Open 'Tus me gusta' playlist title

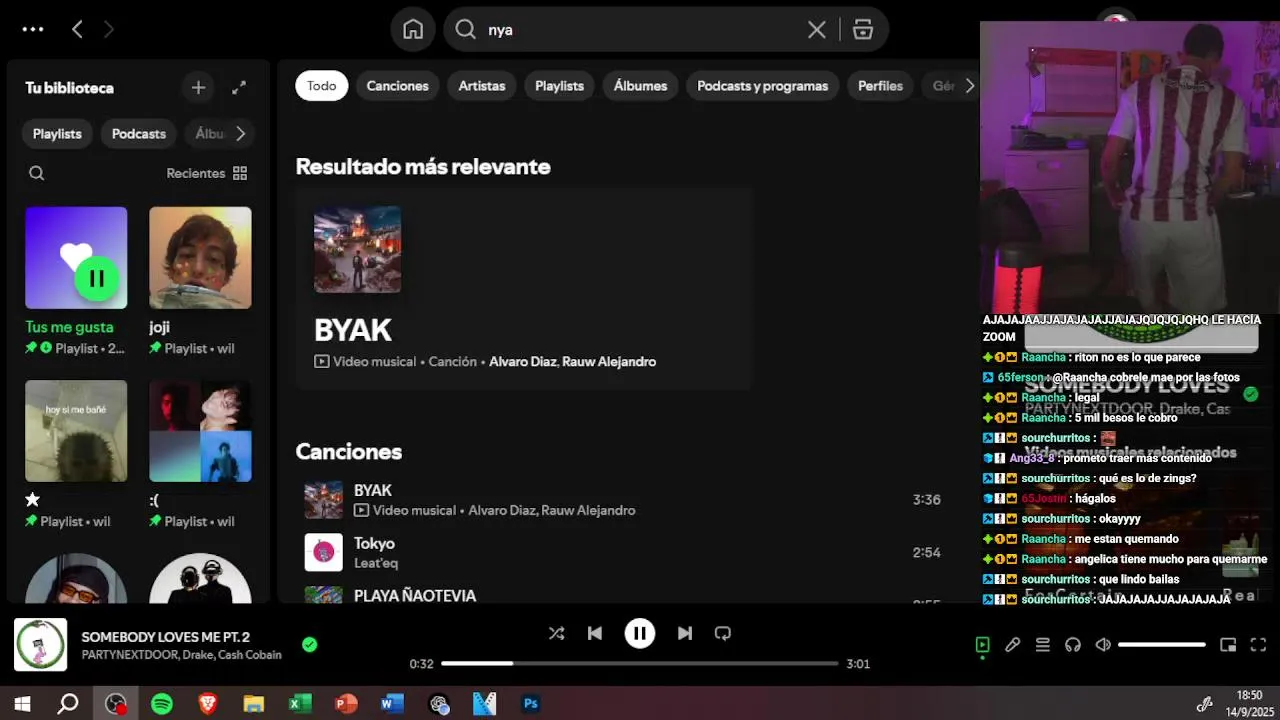point(69,327)
